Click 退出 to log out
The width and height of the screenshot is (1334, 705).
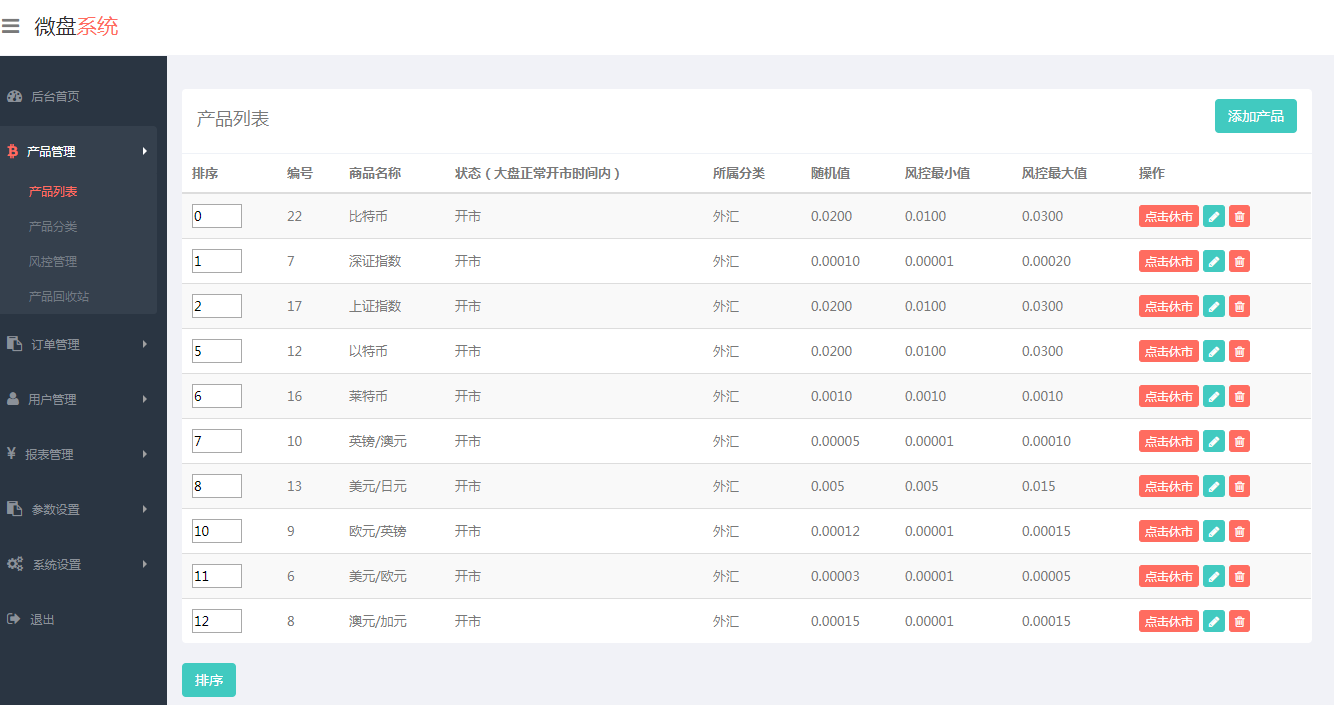(x=42, y=620)
